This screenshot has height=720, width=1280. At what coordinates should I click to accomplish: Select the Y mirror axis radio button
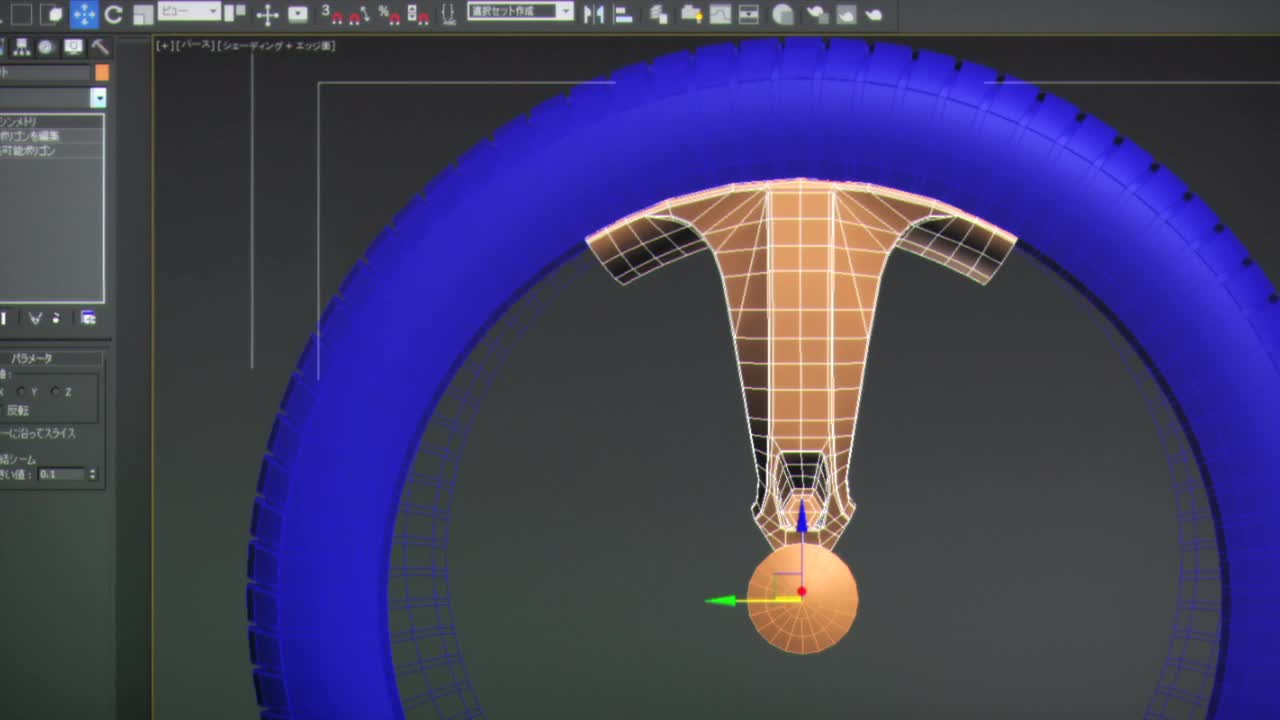[x=22, y=392]
